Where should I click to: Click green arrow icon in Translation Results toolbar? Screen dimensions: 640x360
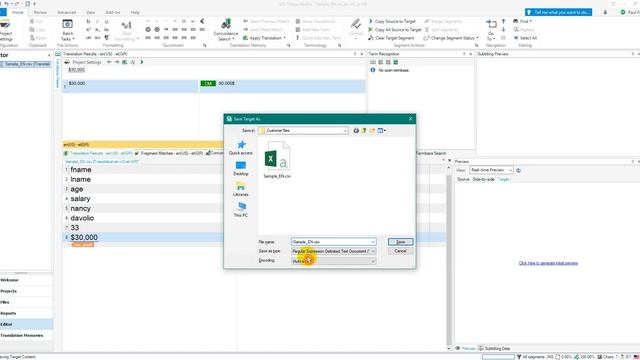tap(142, 62)
